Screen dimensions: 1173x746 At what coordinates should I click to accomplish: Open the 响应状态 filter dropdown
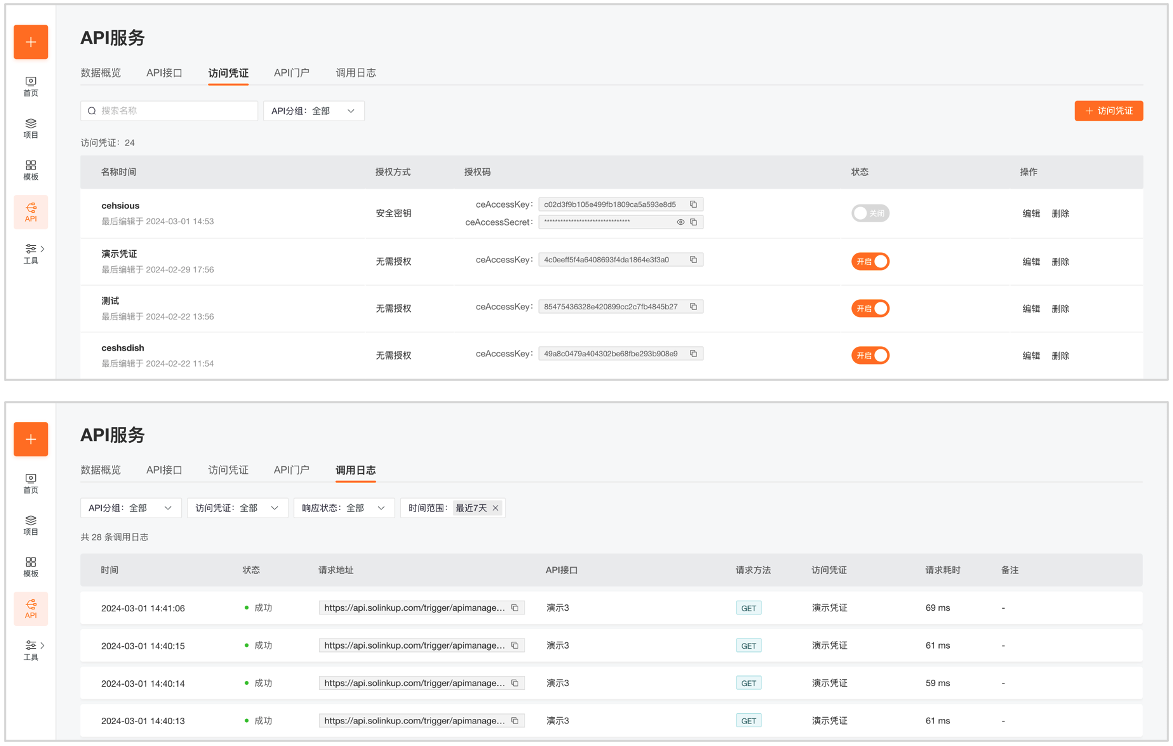tap(343, 508)
